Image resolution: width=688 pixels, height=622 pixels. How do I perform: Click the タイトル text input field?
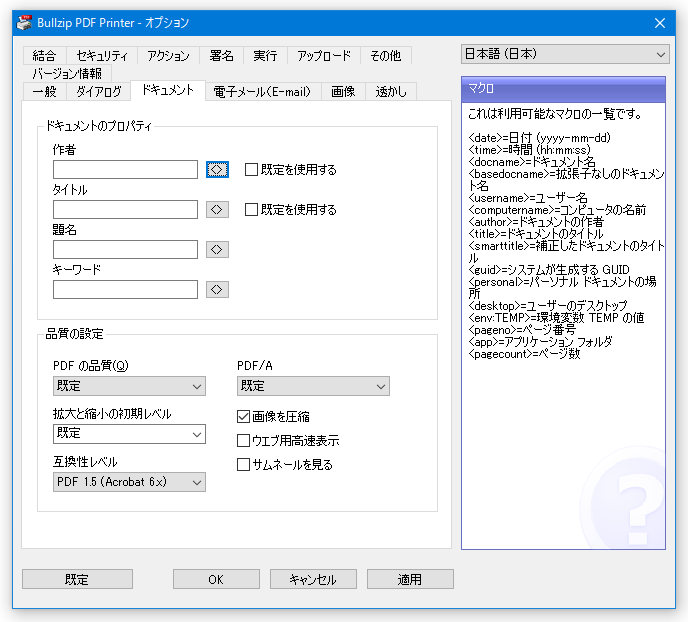pyautogui.click(x=125, y=210)
